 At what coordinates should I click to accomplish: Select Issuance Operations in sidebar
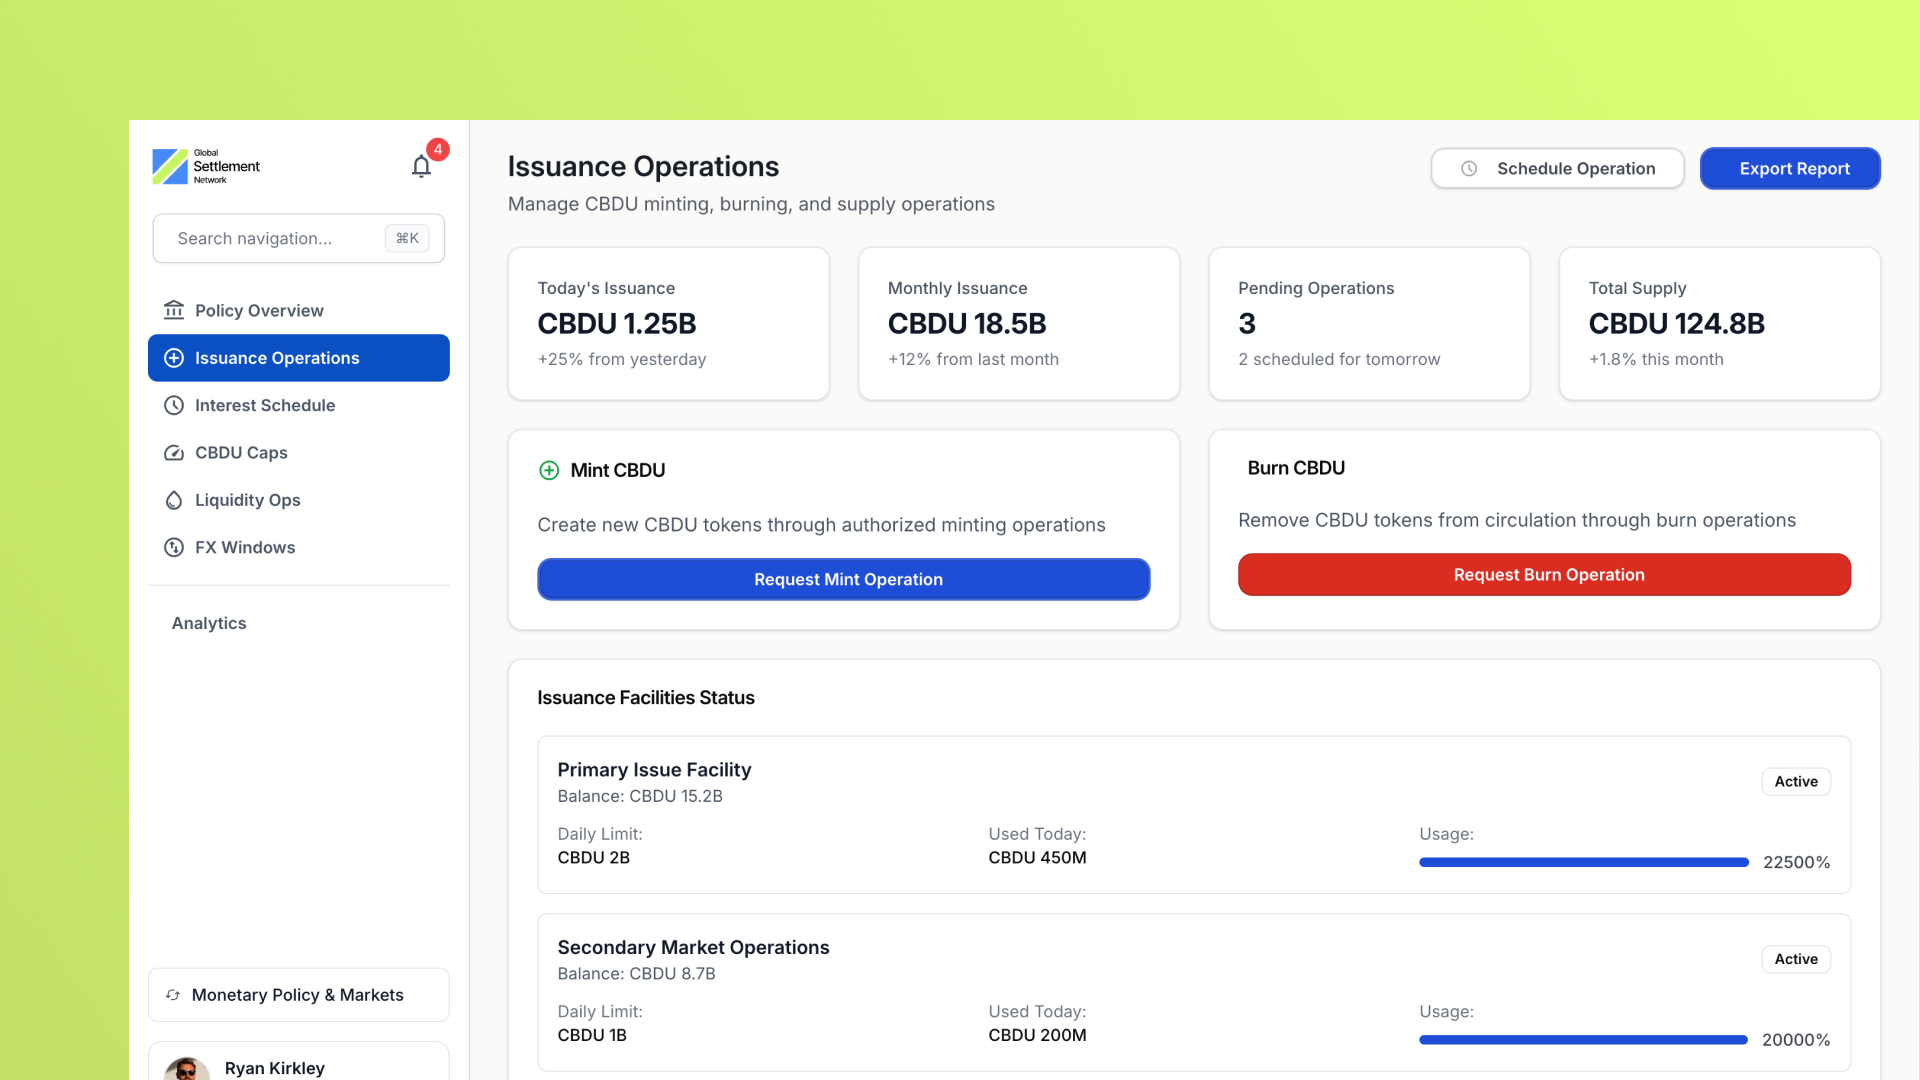298,358
